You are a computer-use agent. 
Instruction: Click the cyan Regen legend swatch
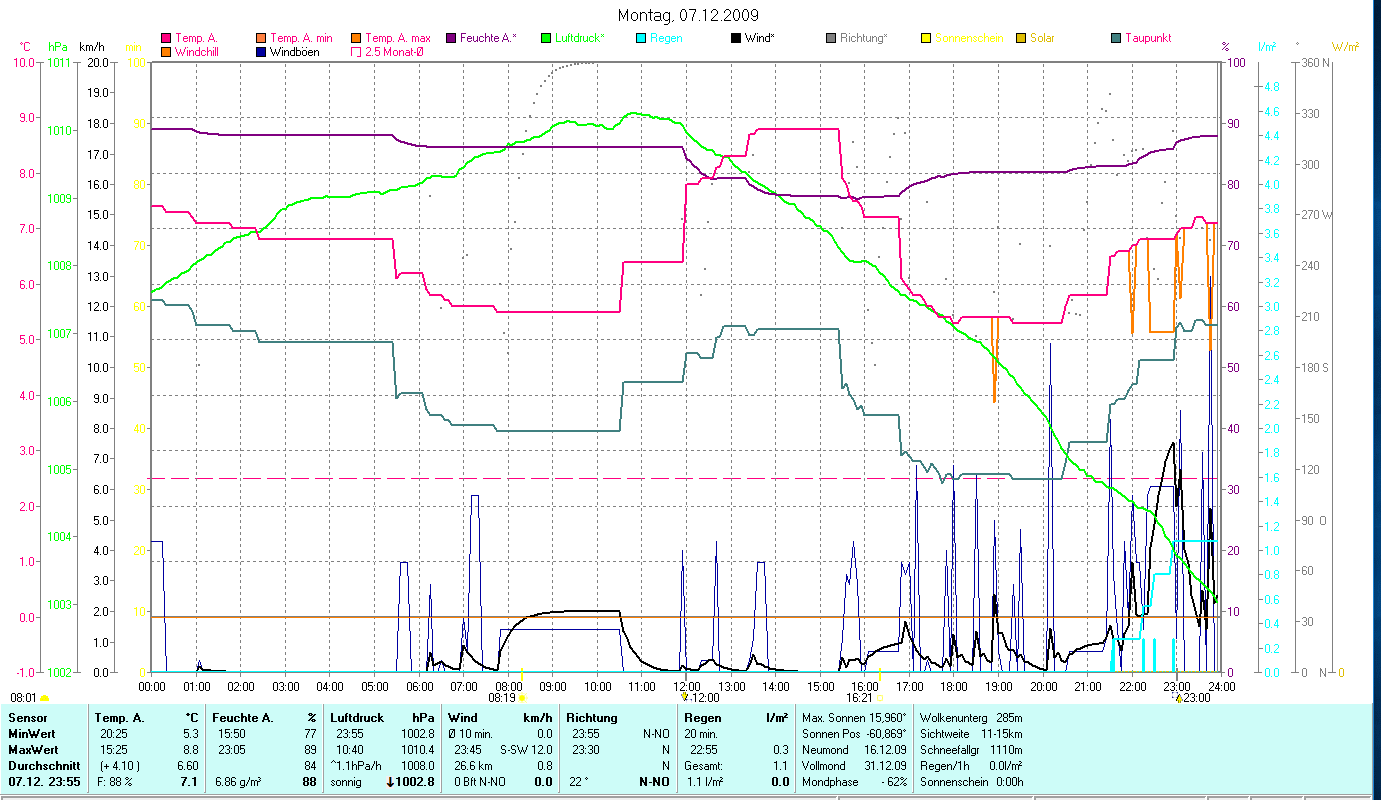[641, 38]
